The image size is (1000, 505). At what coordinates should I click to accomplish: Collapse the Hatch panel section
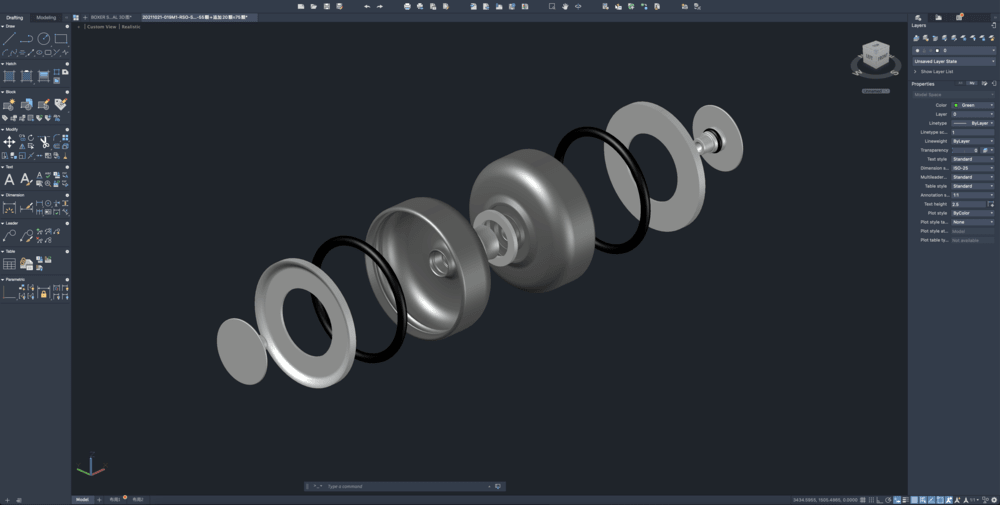pos(3,64)
